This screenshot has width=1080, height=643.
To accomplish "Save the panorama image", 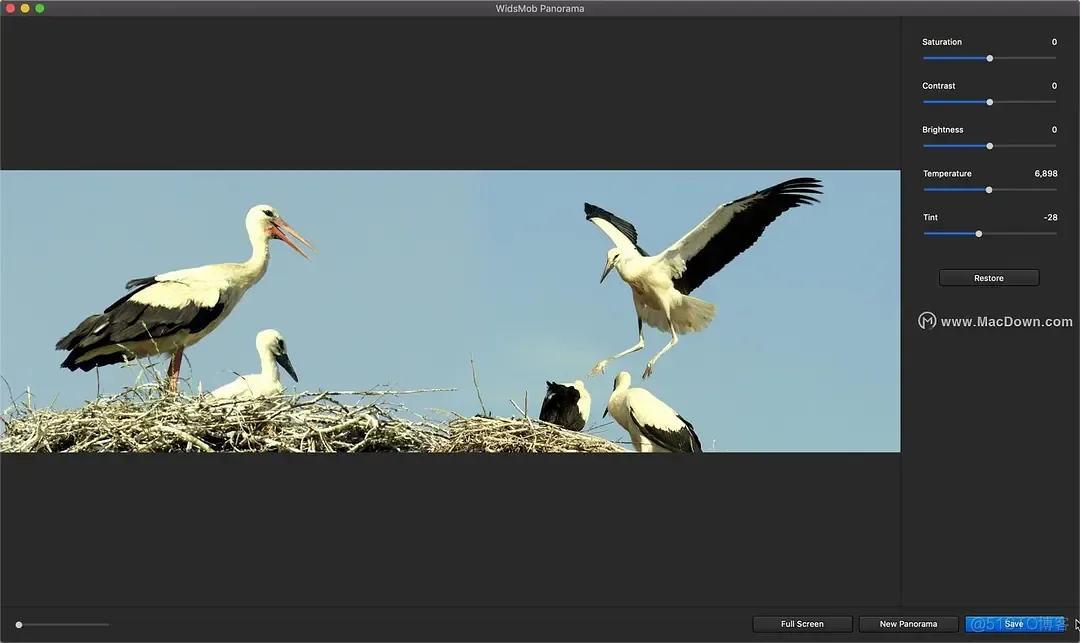I will pos(1015,624).
